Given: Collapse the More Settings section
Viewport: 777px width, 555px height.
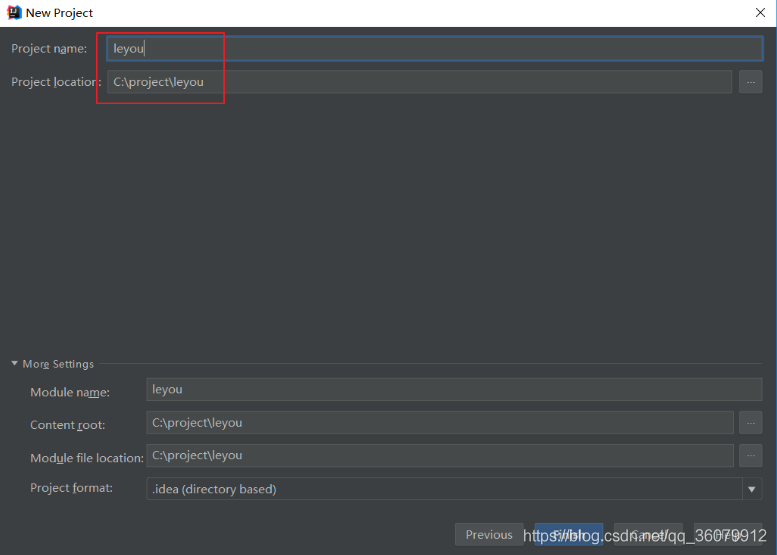Looking at the screenshot, I should tap(14, 364).
